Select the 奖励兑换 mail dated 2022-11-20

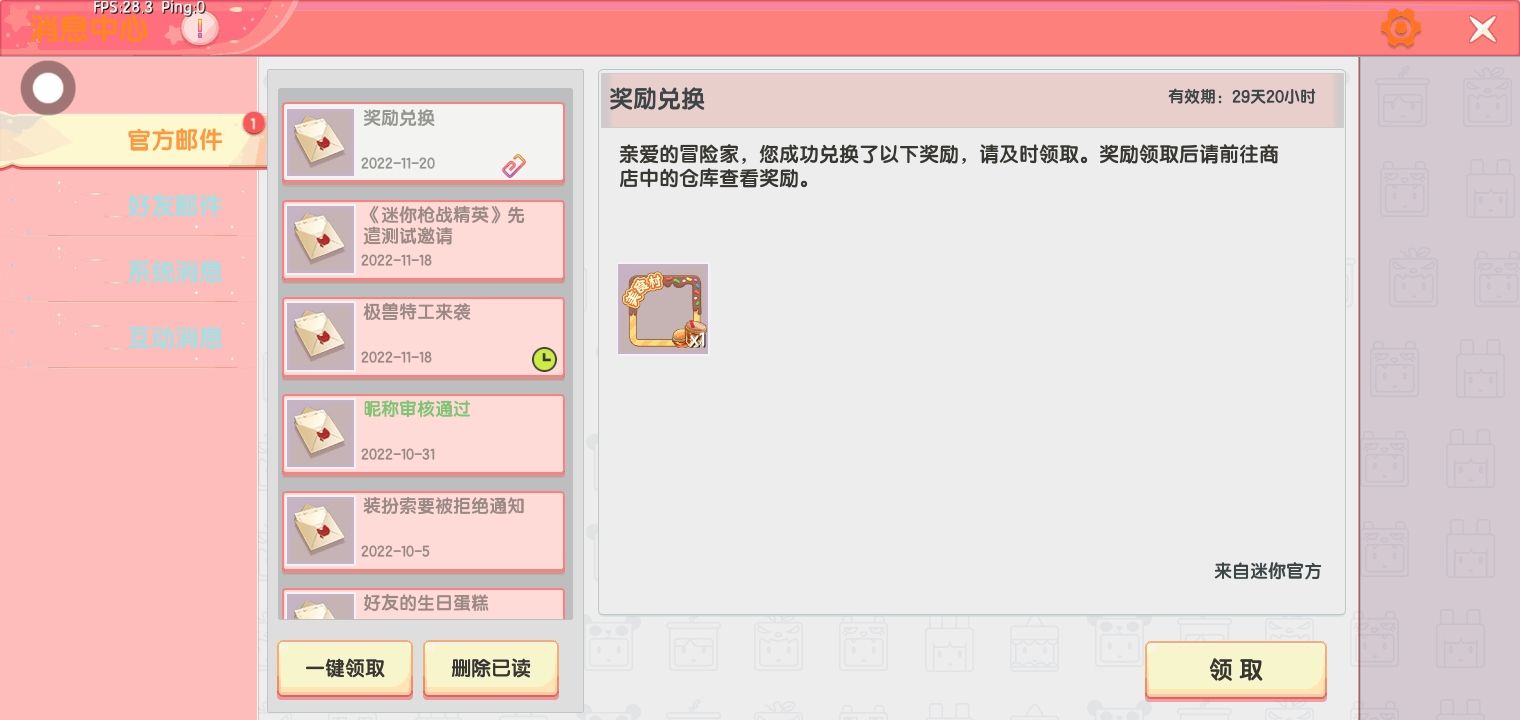coord(423,142)
